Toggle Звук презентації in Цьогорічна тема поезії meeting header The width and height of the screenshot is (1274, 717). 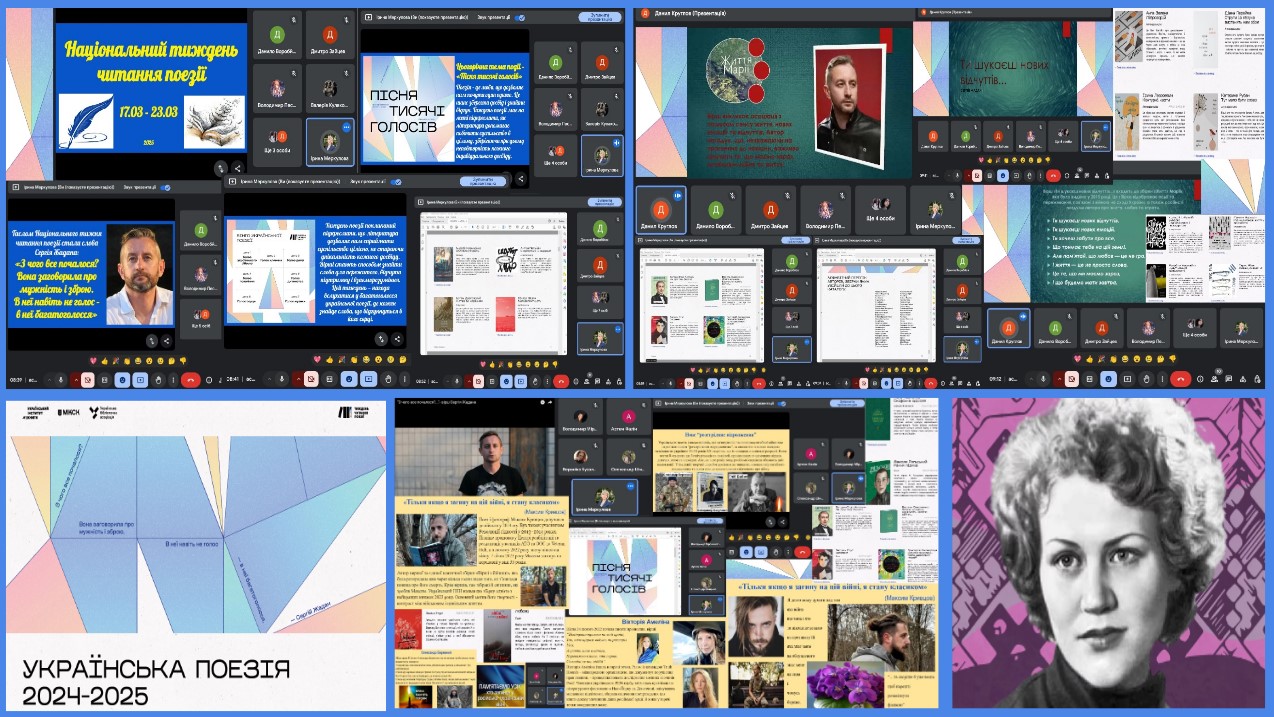tap(519, 17)
